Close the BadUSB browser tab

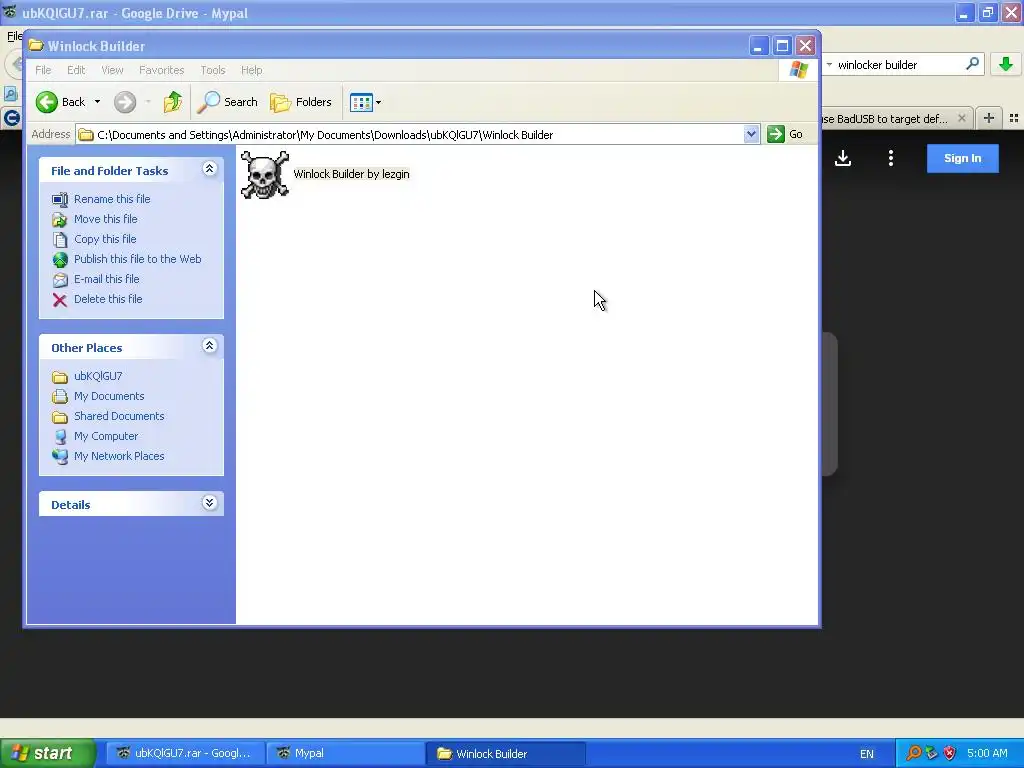(961, 118)
